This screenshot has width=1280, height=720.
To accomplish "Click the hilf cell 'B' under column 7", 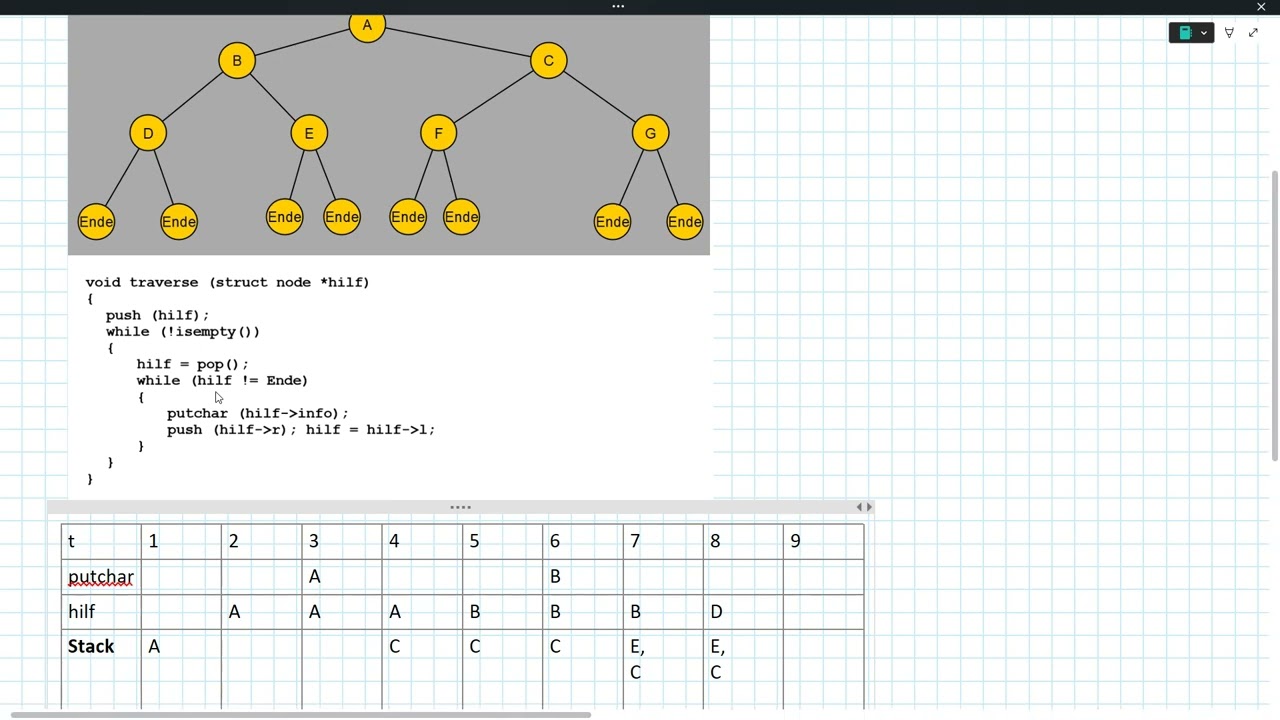I will pos(662,612).
